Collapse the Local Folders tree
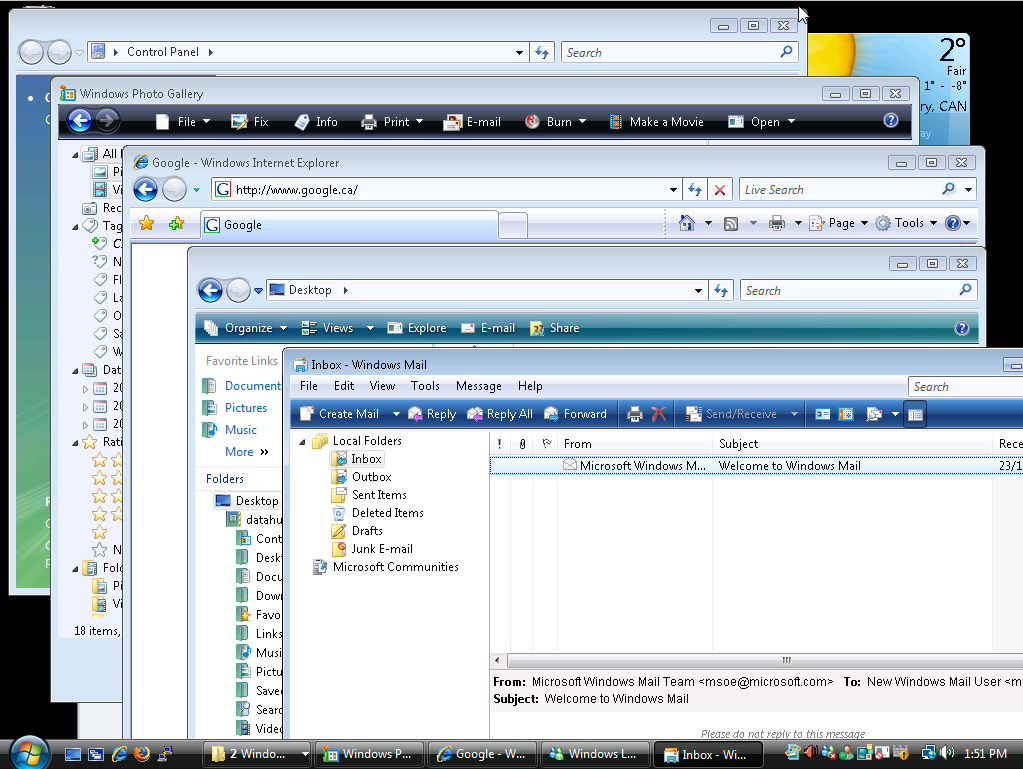Screen dimensions: 1023x769 [301, 441]
